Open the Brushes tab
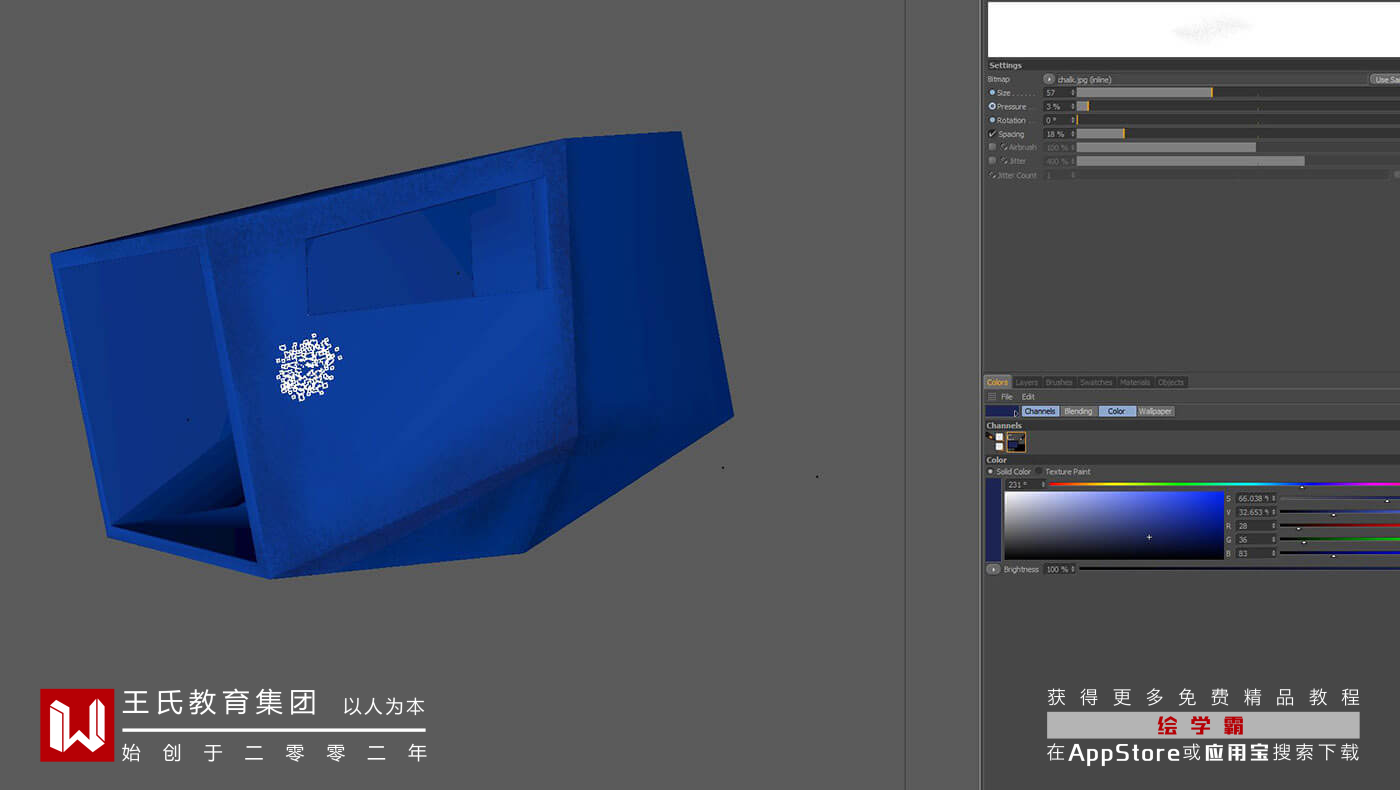 click(x=1059, y=382)
